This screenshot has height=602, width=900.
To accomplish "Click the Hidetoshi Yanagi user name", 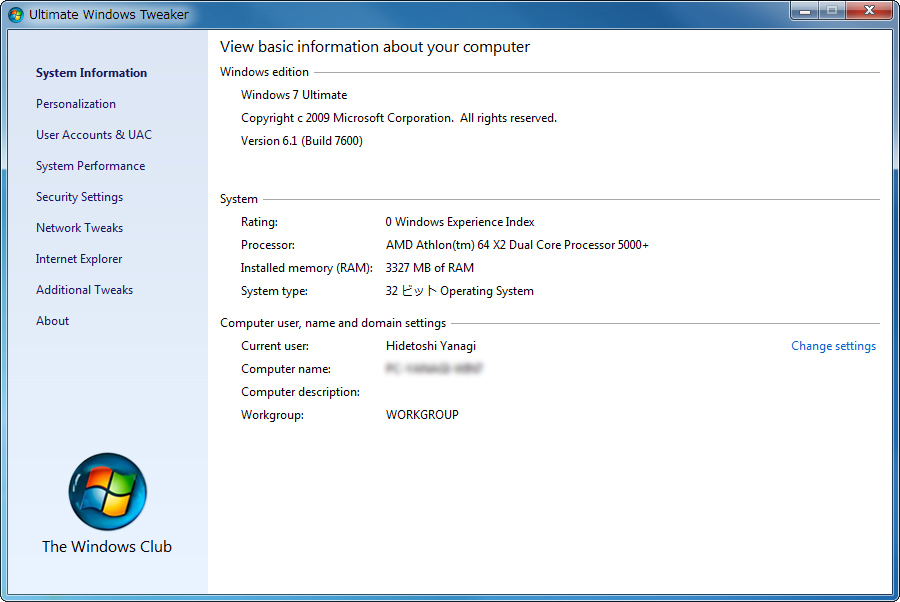I will tap(430, 346).
